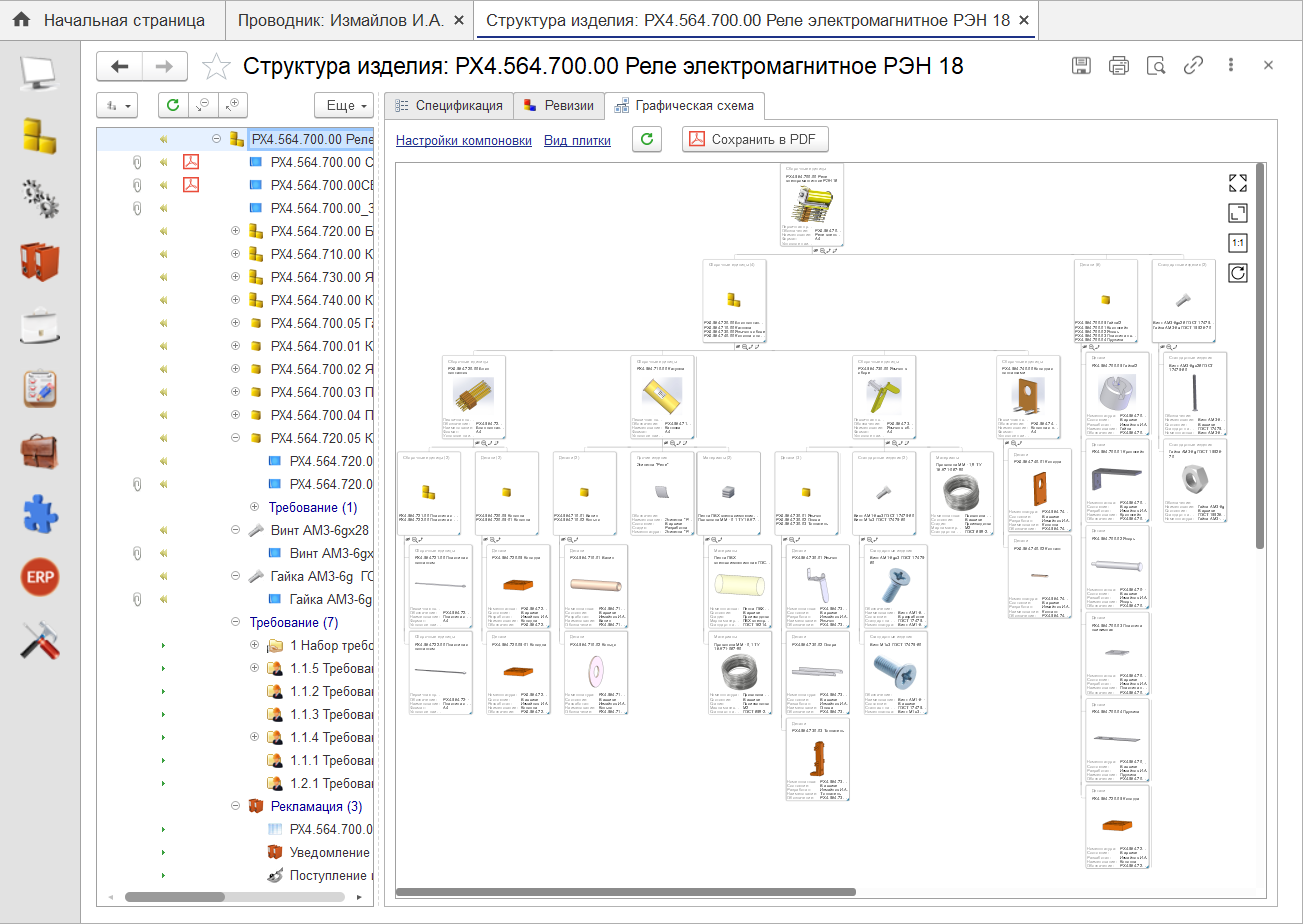Expand the PX4.564.720.00 tree node
Screen dimensions: 1303x924
236,231
